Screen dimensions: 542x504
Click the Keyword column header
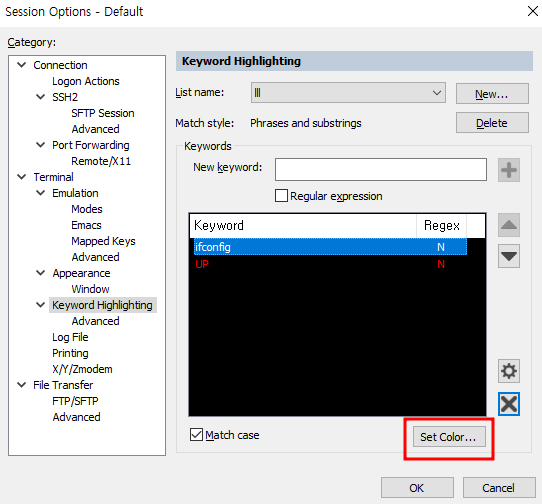303,225
